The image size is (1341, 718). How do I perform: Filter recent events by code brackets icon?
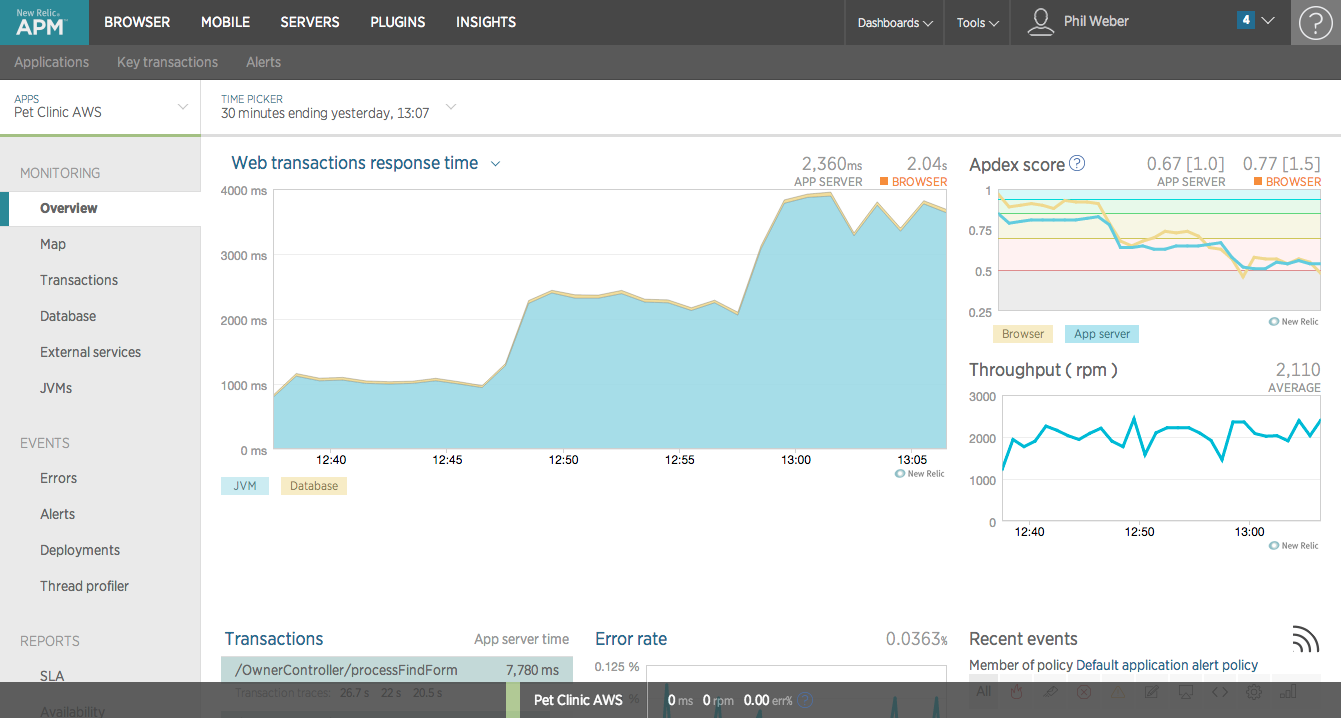1219,691
